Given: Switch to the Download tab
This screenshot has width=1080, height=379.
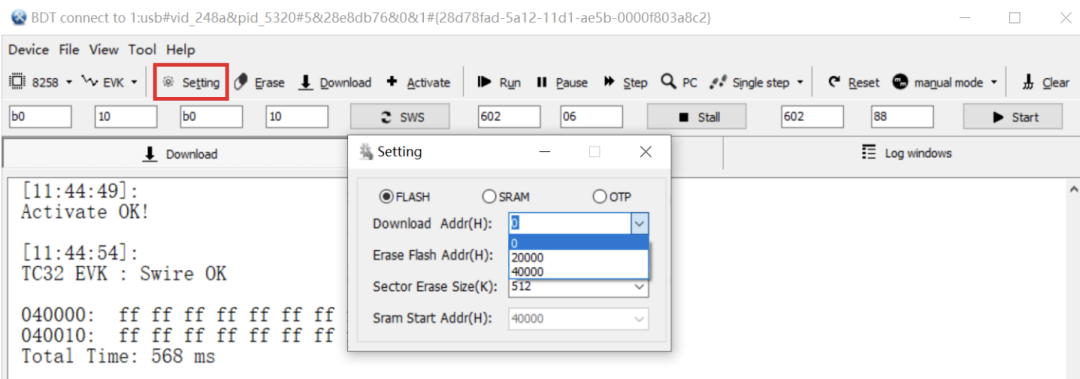Looking at the screenshot, I should pos(180,154).
